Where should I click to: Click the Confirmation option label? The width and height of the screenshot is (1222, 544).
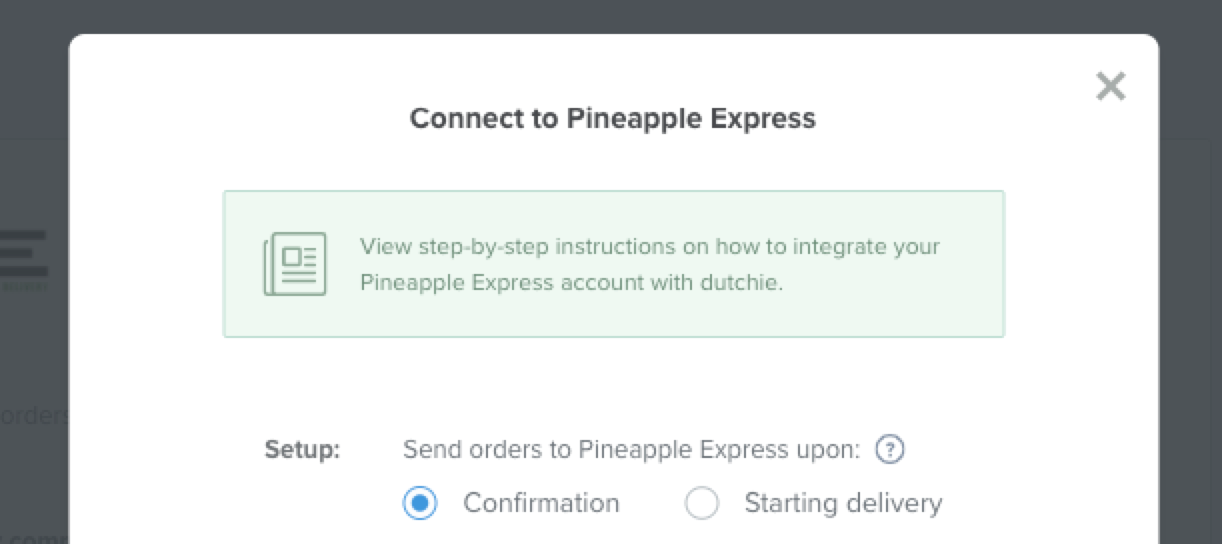541,503
